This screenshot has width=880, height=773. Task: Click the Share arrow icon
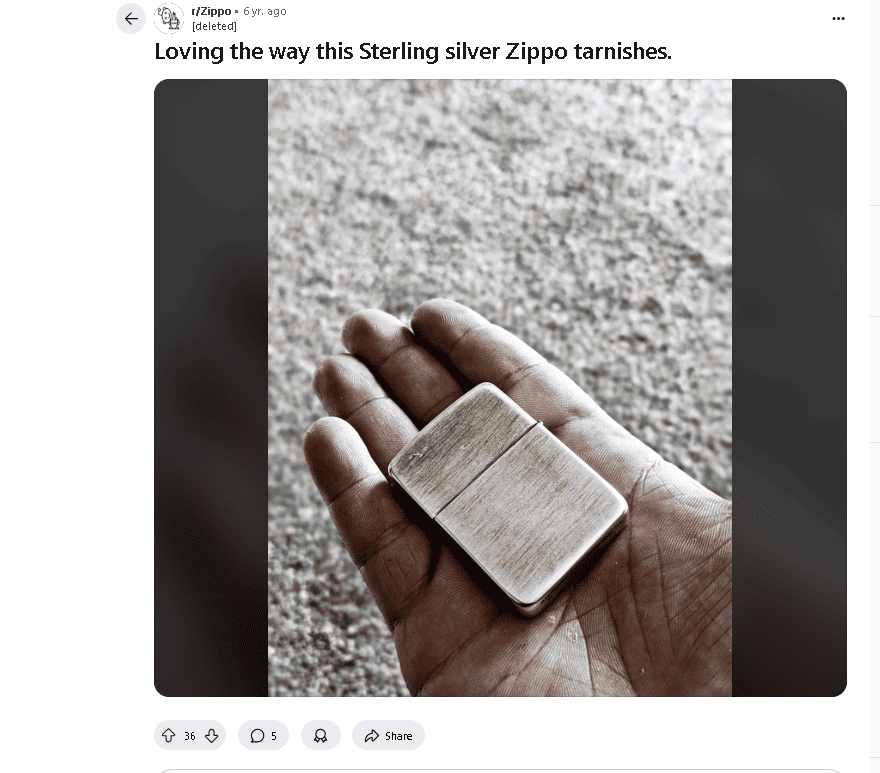point(372,736)
